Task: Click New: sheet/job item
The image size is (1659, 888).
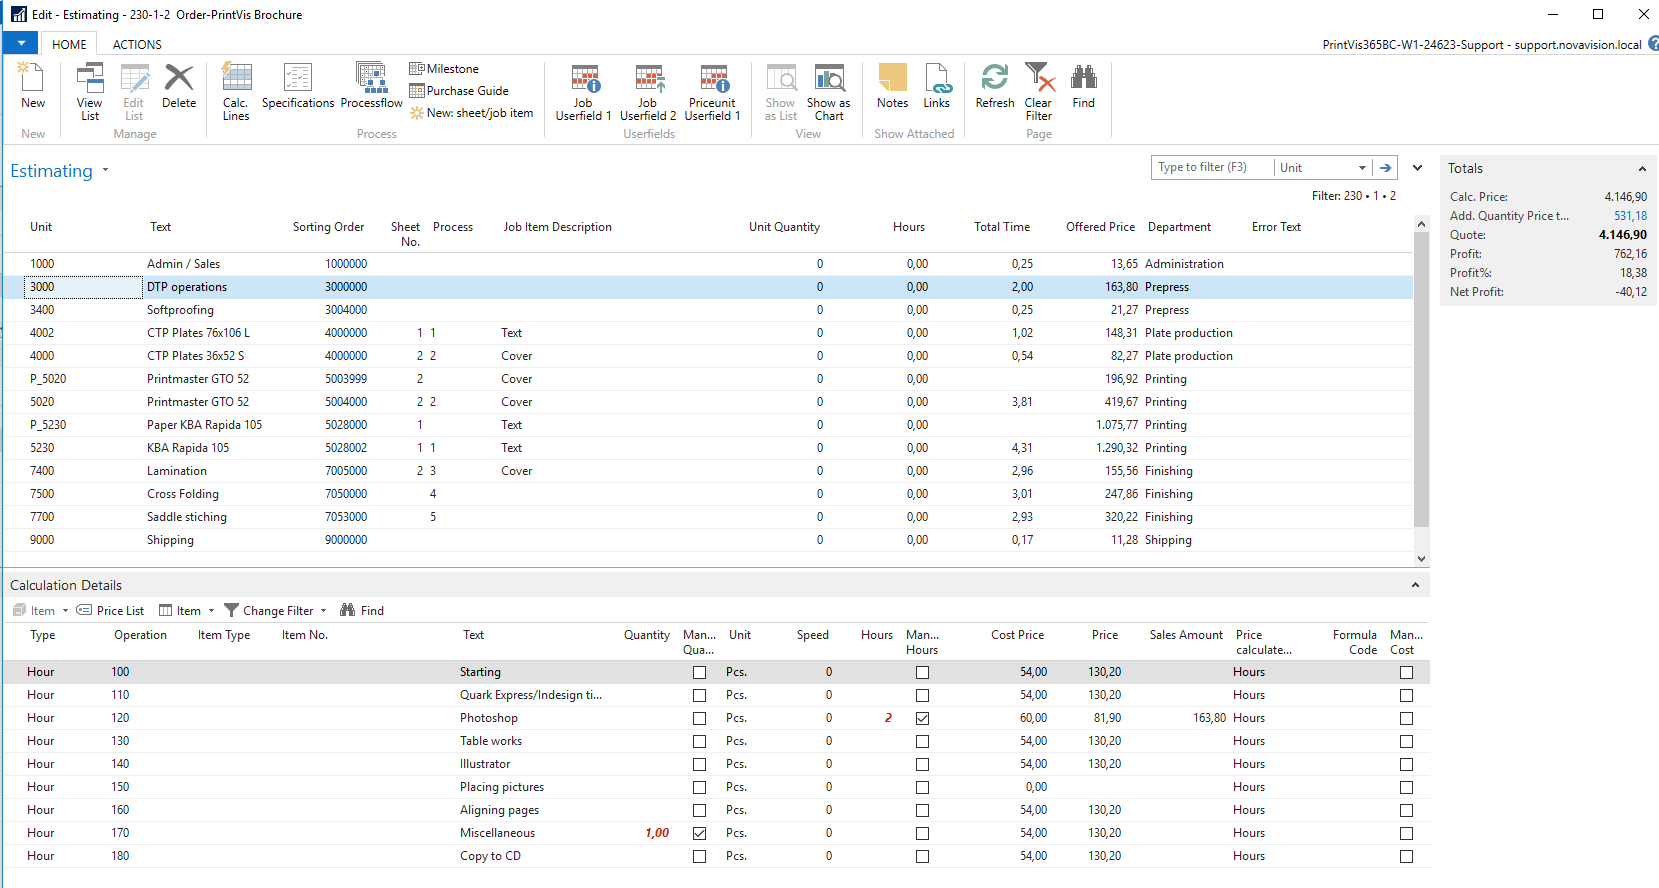Action: pos(471,113)
